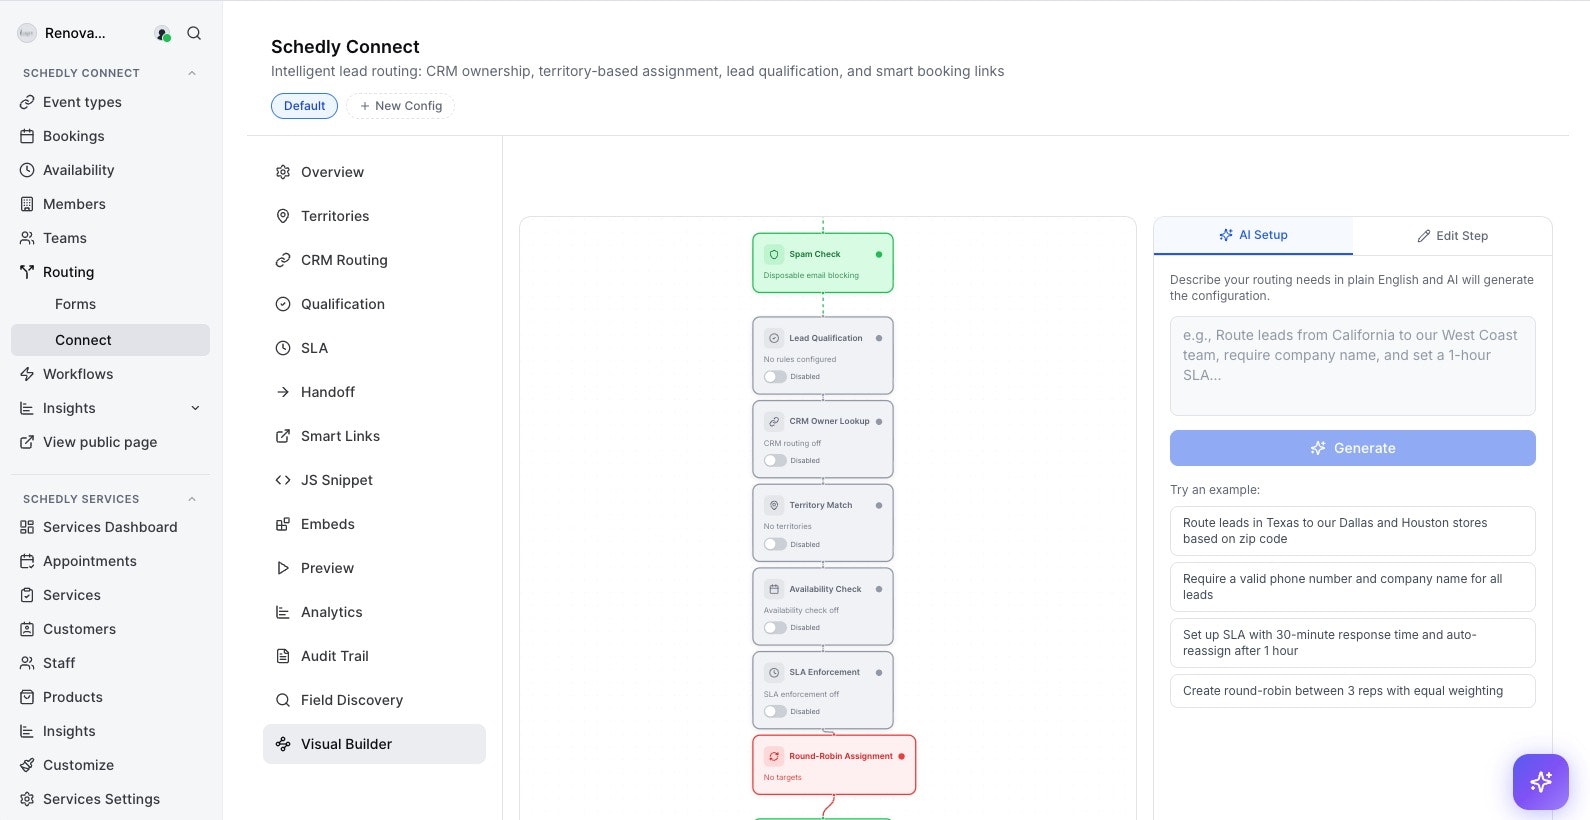Expand the Insights submenu chevron
The width and height of the screenshot is (1590, 820).
[x=195, y=408]
